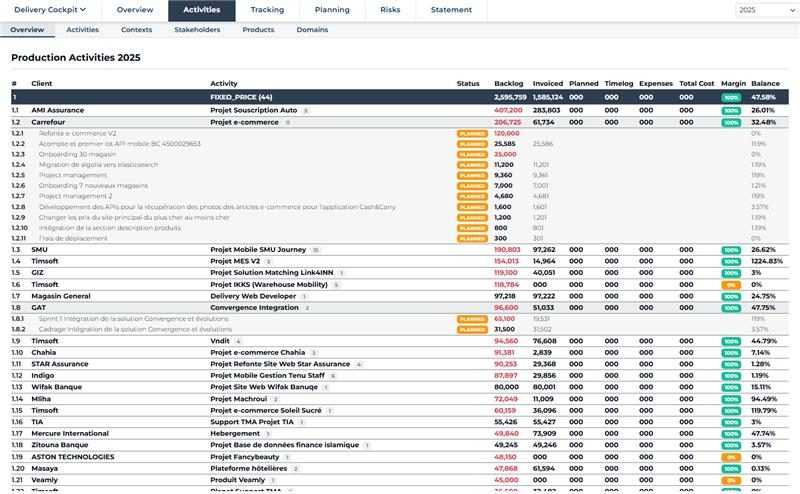Collapse the GAT Convergence Integration row
The image size is (800, 494).
399,308
